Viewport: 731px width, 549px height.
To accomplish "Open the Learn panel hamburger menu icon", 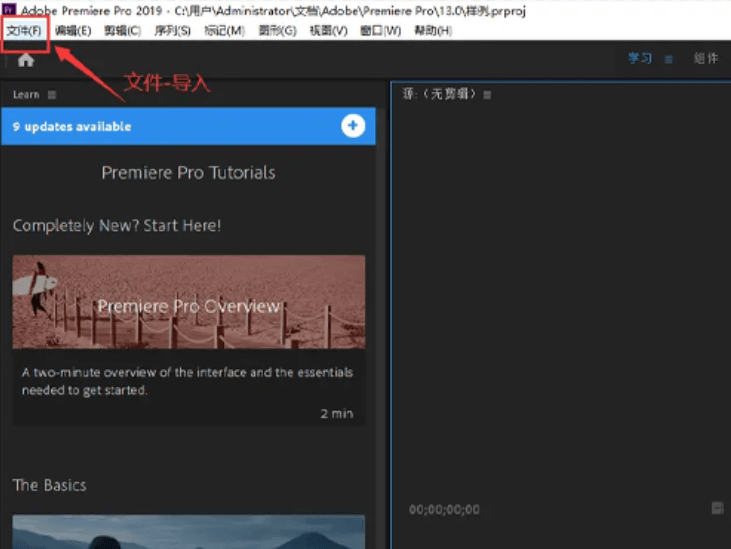I will (52, 95).
